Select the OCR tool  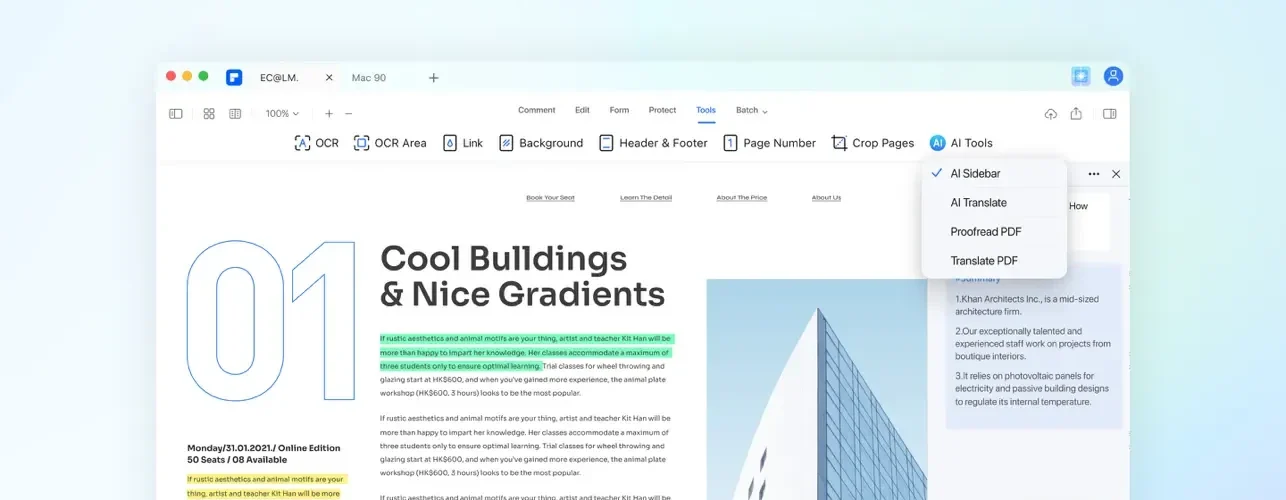[x=316, y=143]
